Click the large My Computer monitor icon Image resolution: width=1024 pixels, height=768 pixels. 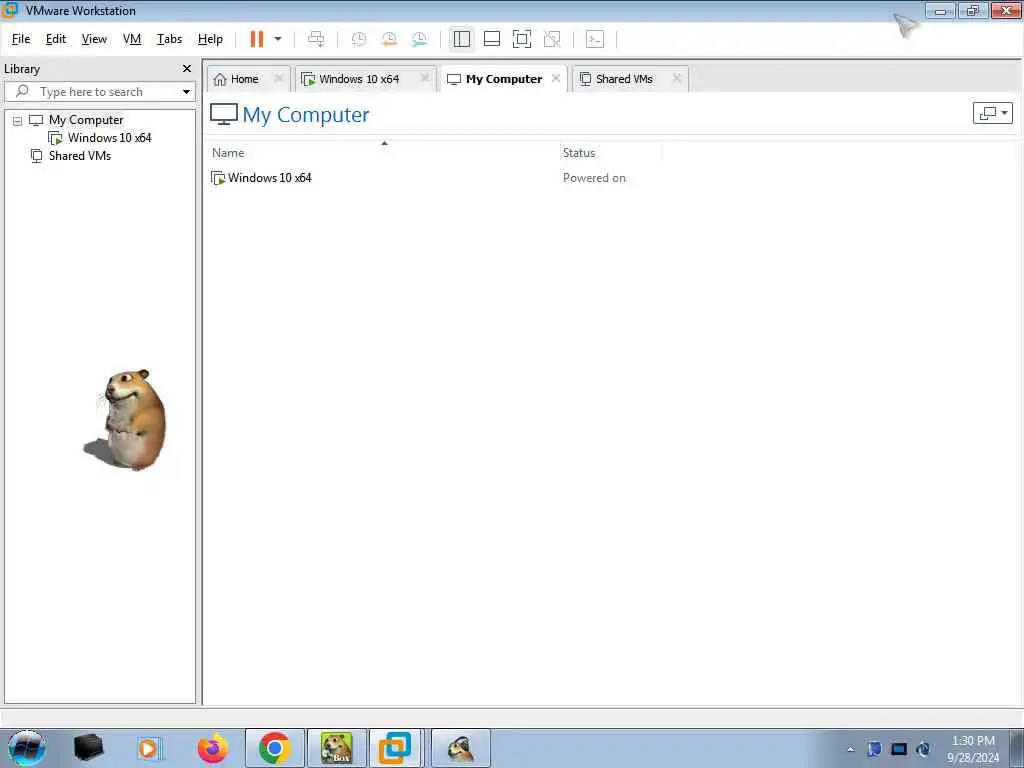tap(223, 114)
